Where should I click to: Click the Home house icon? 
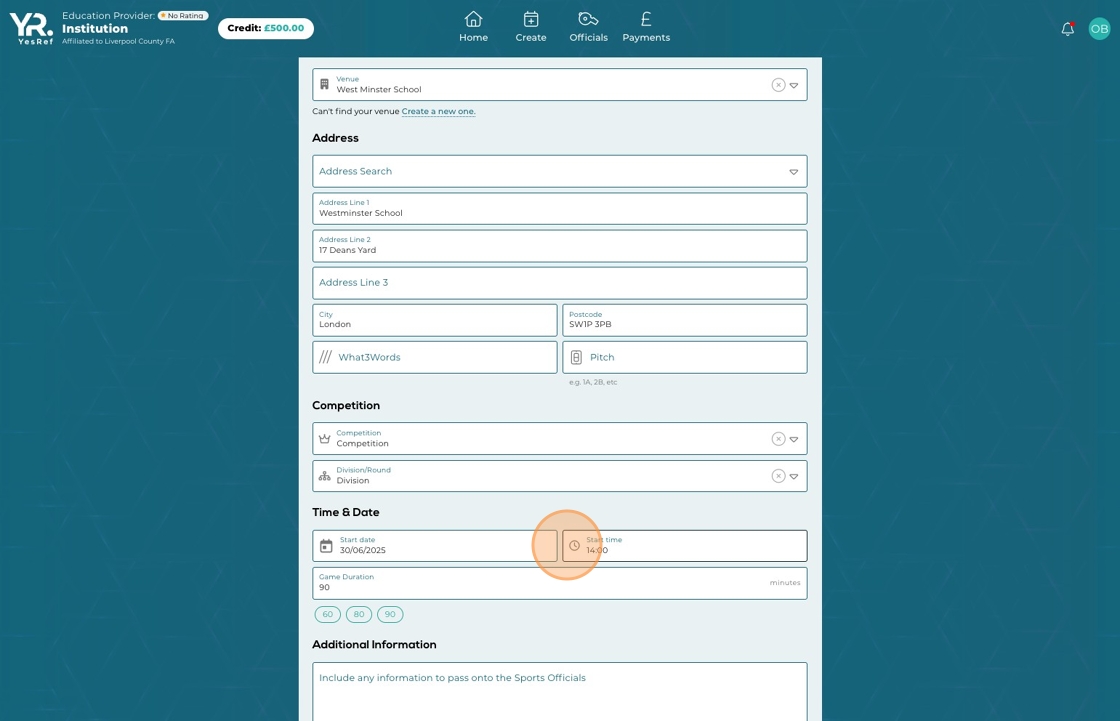[x=474, y=19]
